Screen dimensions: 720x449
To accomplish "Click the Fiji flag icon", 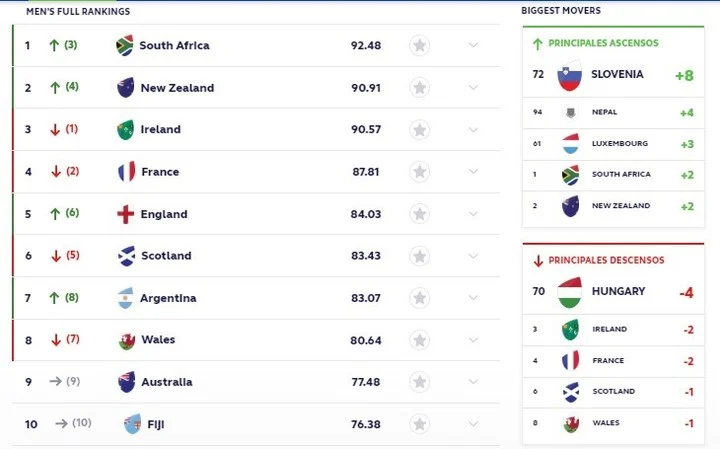I will point(133,424).
